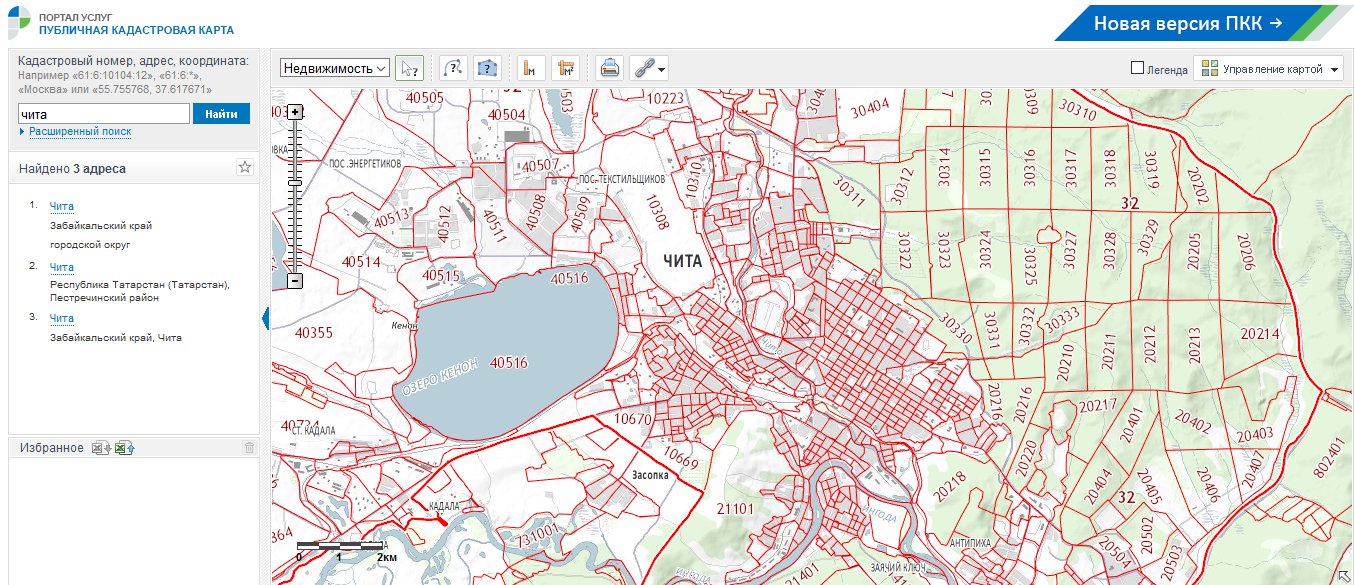Open first Чита result, Забайкальский край городской округ

point(62,206)
